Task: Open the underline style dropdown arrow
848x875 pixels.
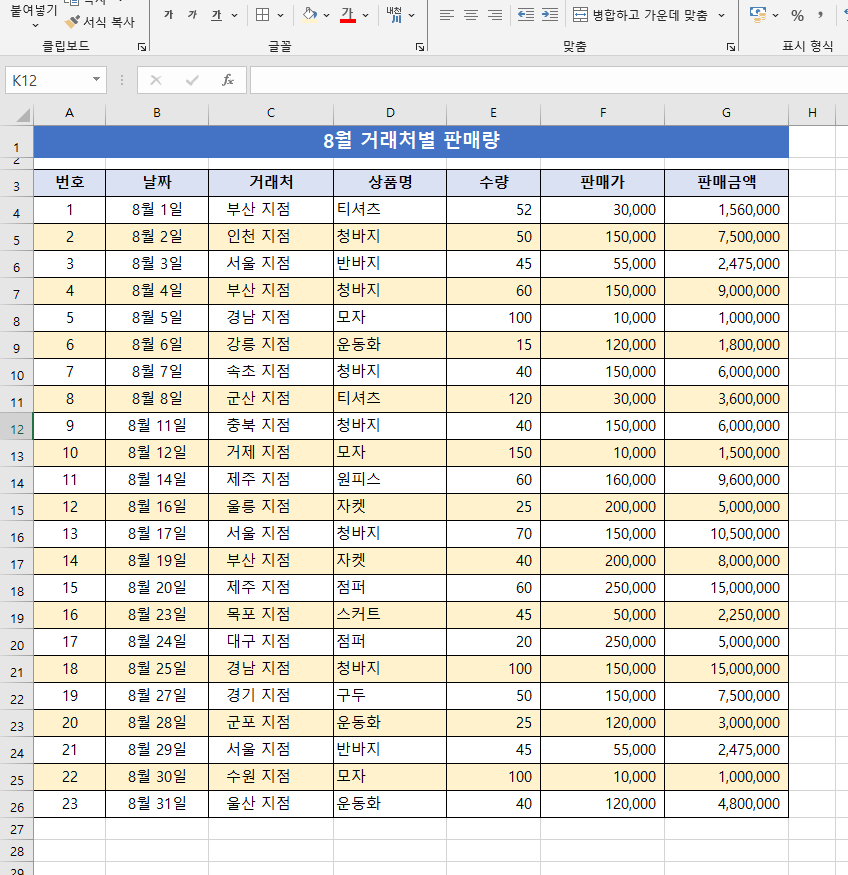Action: point(234,16)
